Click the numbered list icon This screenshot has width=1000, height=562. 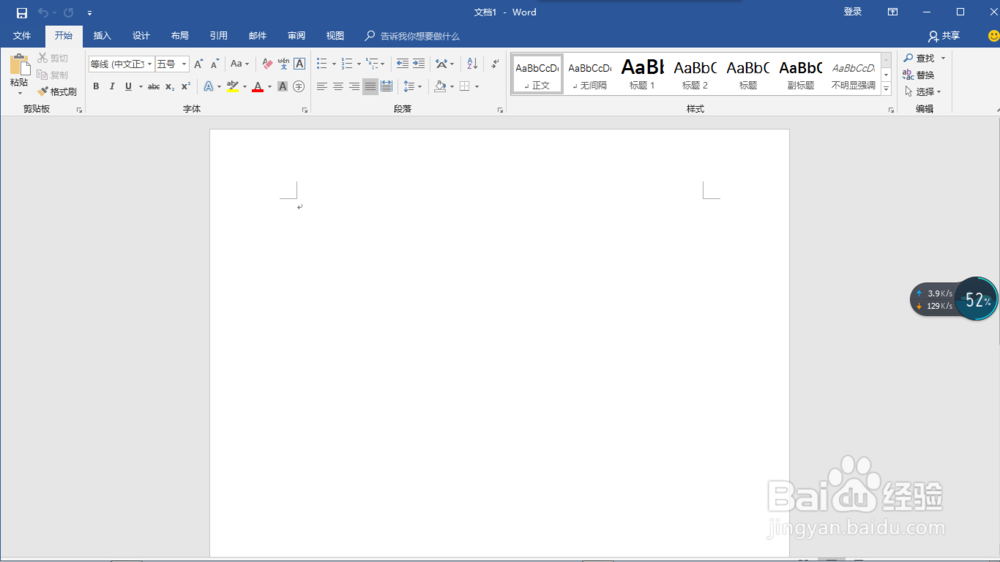(347, 63)
